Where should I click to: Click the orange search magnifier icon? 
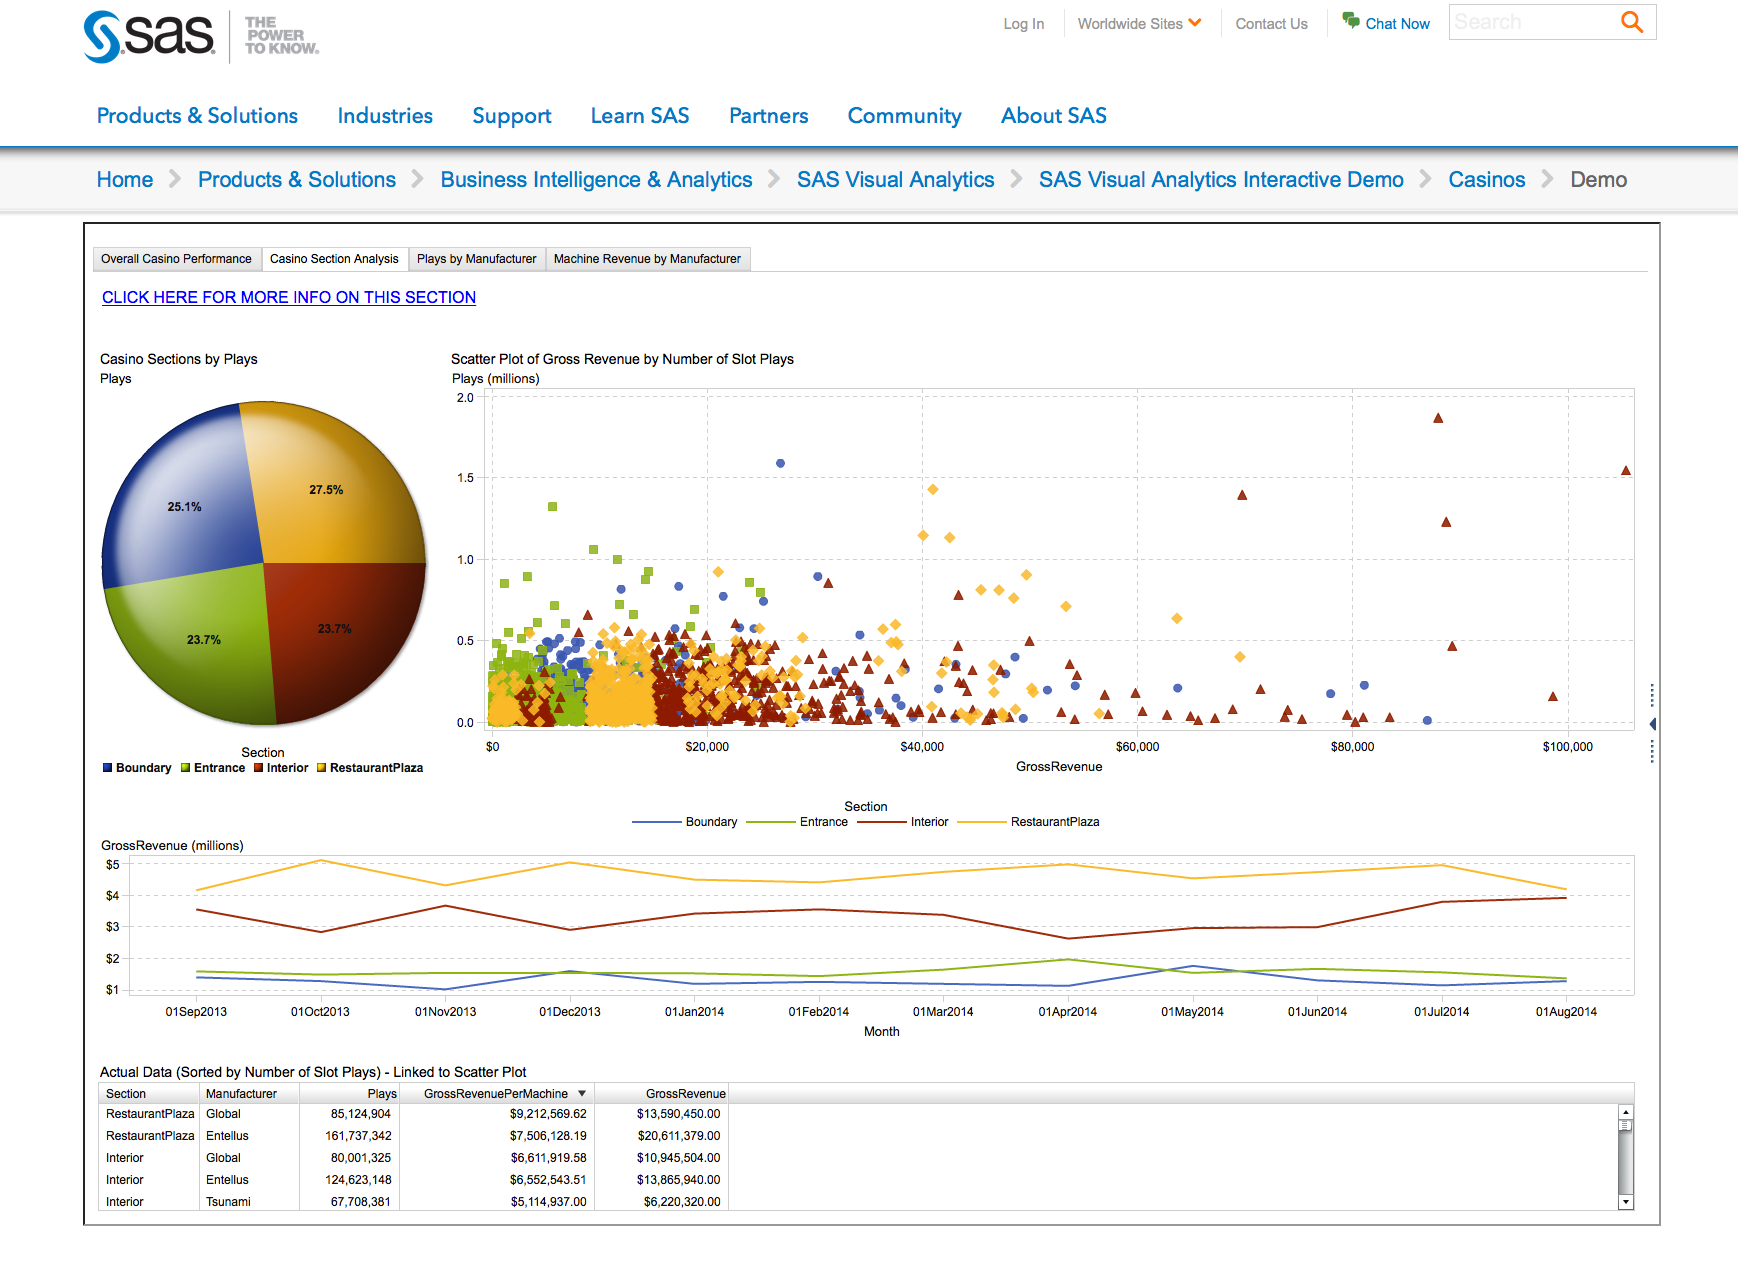[x=1632, y=22]
